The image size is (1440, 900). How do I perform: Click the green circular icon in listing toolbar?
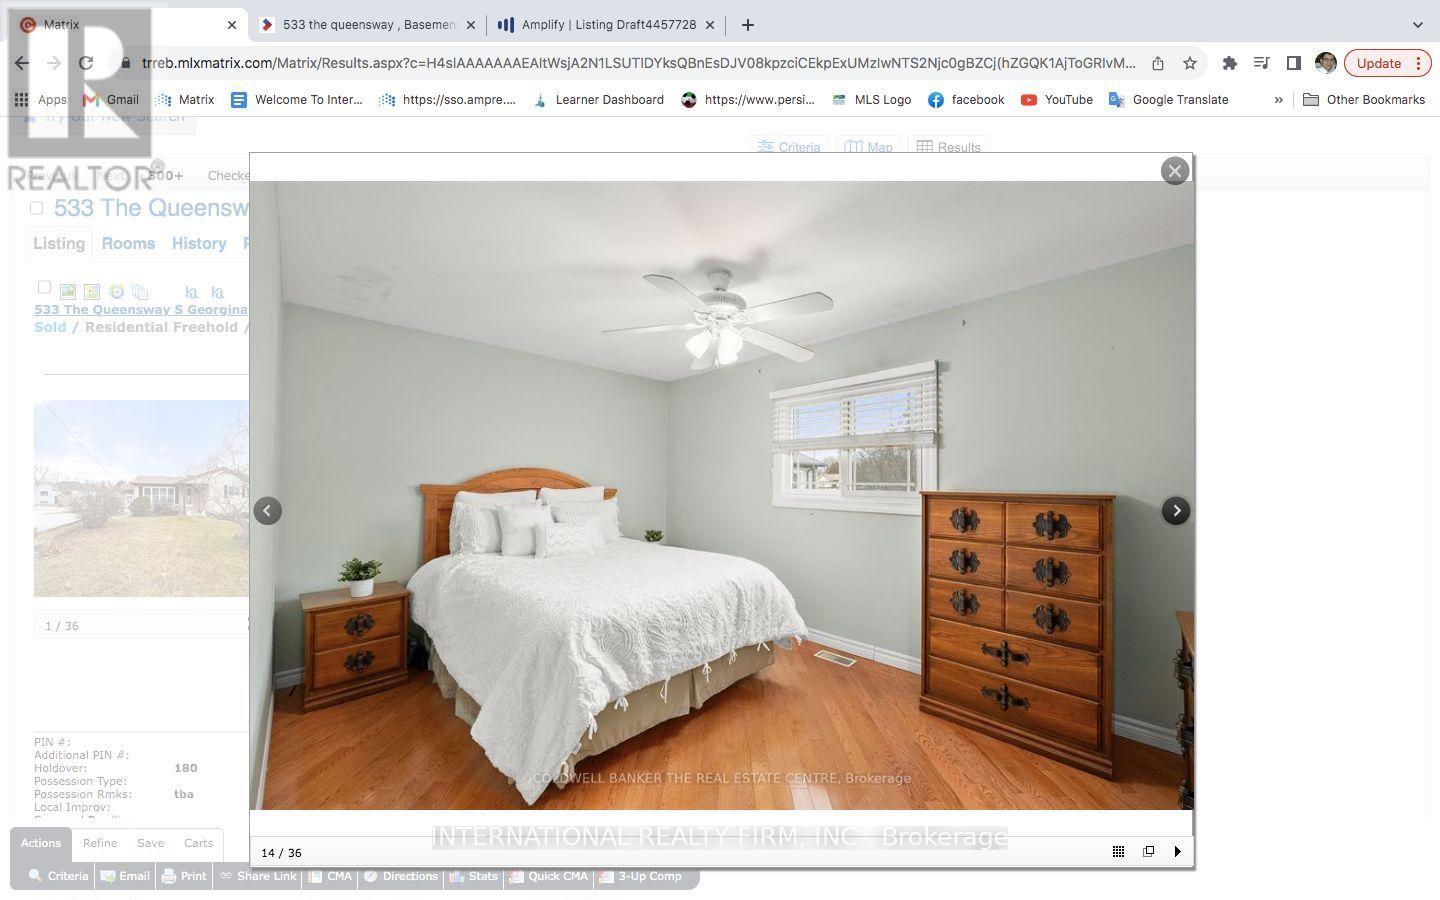116,292
